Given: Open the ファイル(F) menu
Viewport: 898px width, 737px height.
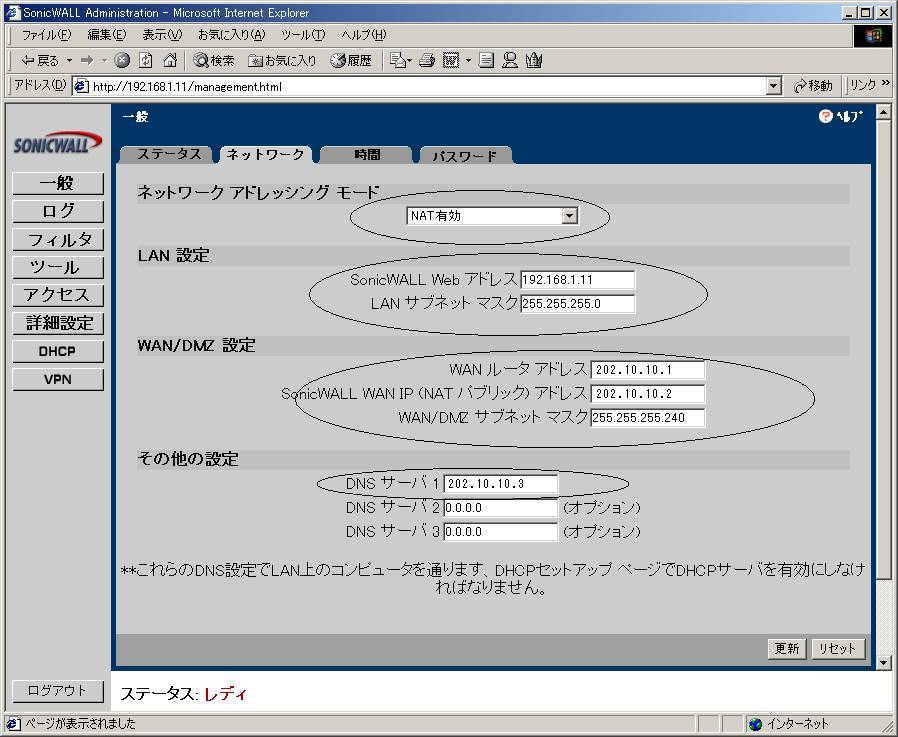Looking at the screenshot, I should coord(46,35).
